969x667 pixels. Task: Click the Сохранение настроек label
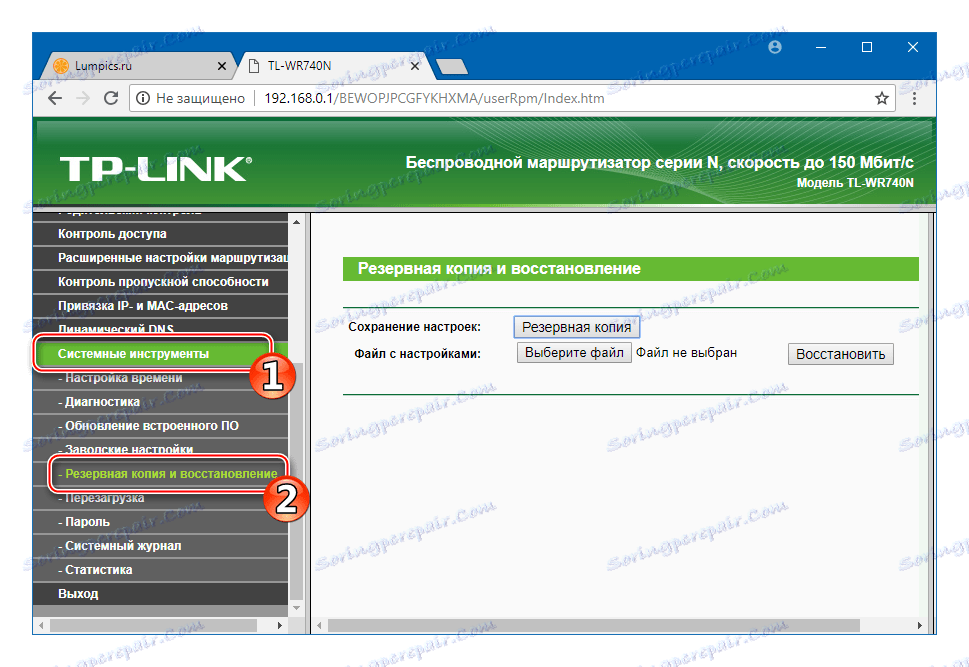coord(414,327)
